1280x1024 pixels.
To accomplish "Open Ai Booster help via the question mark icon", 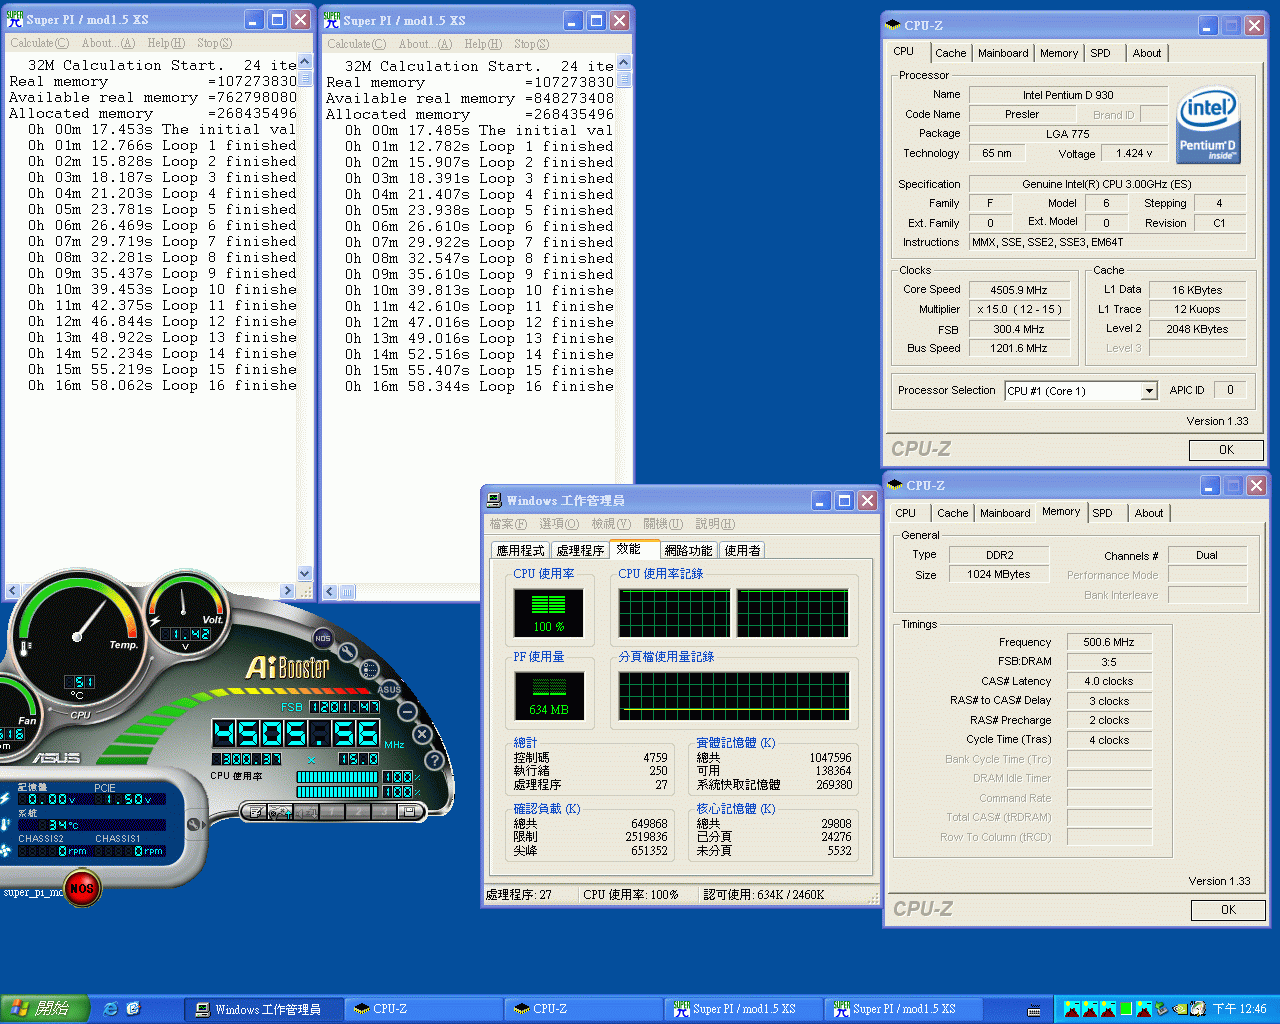I will pos(434,761).
